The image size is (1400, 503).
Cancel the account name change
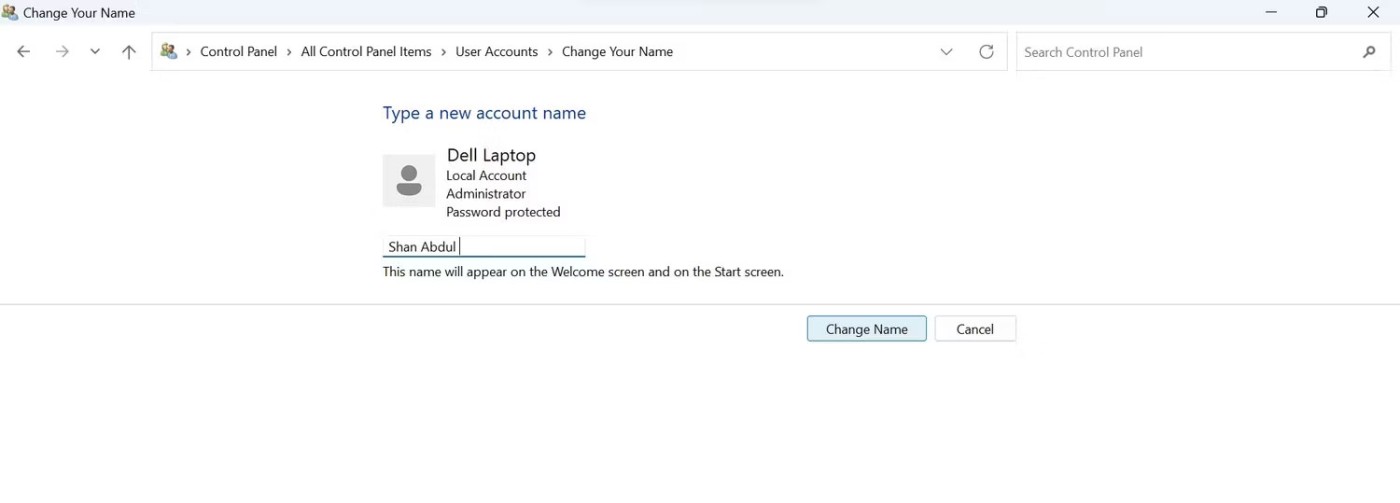pyautogui.click(x=974, y=329)
